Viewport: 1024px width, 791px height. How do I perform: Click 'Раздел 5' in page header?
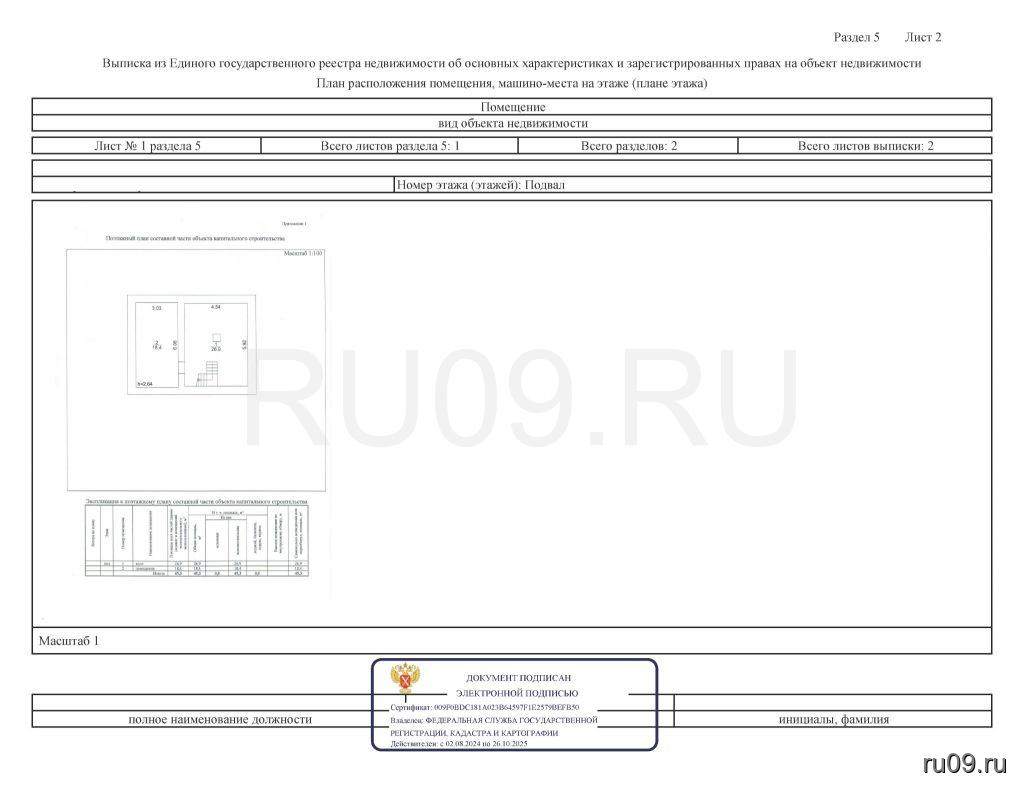[856, 38]
